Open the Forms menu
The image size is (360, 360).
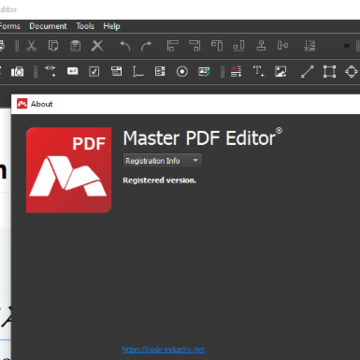coord(10,26)
